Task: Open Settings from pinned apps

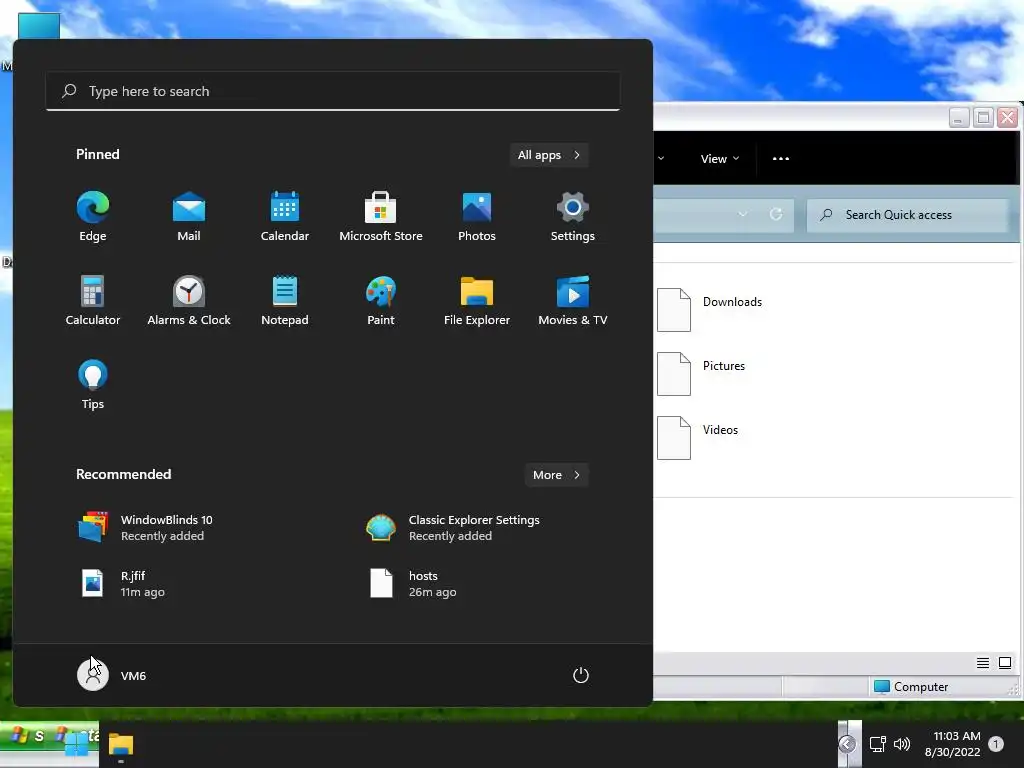Action: click(573, 217)
